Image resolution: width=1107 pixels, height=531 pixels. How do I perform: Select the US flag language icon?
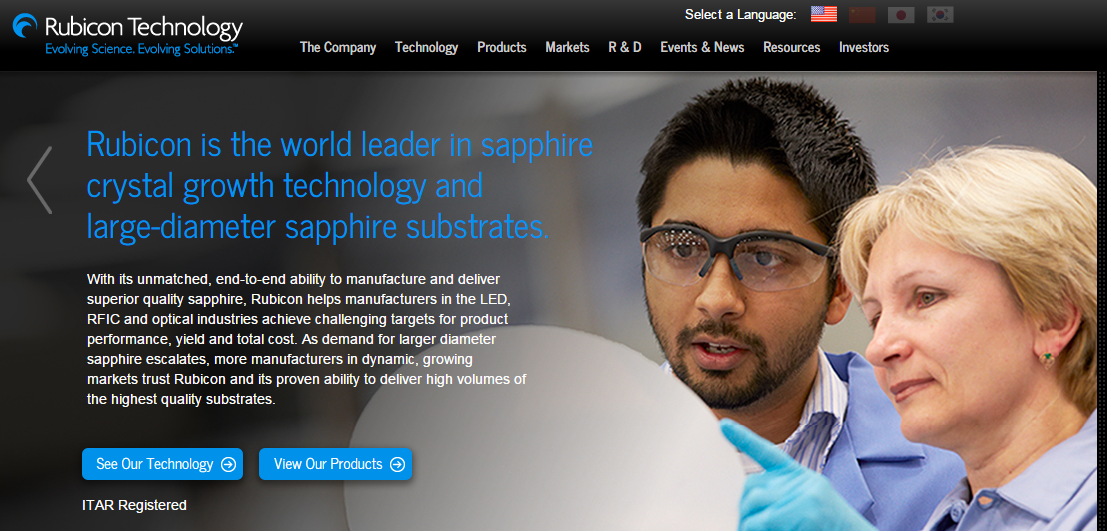[823, 15]
